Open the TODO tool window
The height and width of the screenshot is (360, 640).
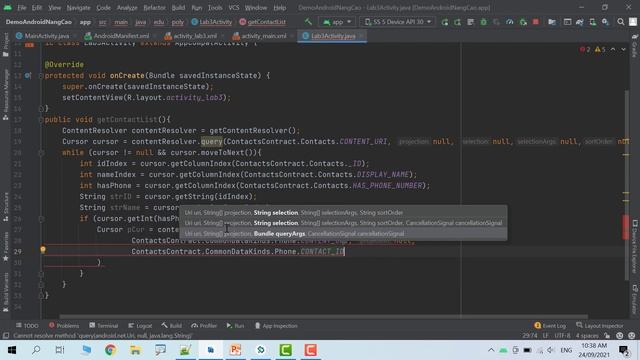click(27, 326)
